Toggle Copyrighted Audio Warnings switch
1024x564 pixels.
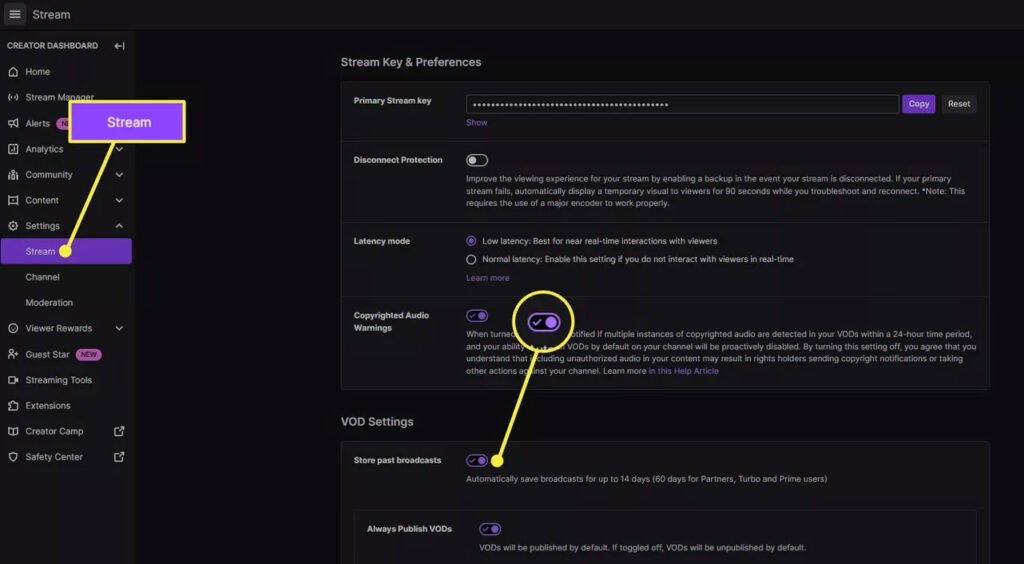(x=477, y=316)
